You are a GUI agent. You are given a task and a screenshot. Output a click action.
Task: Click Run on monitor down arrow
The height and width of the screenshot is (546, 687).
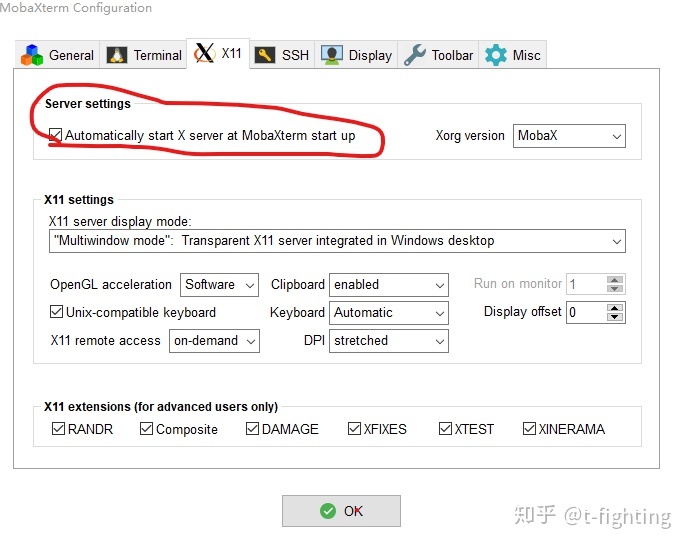click(x=615, y=289)
